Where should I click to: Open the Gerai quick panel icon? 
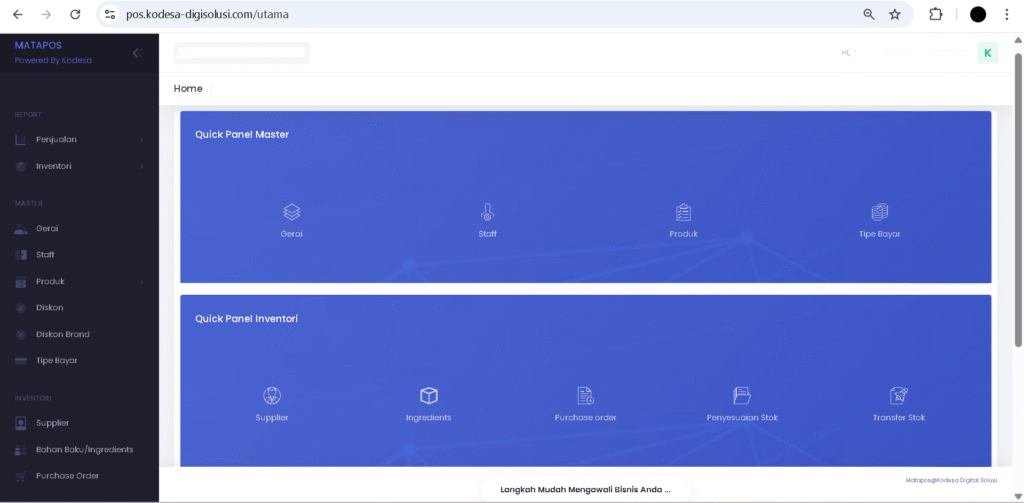[x=291, y=212]
